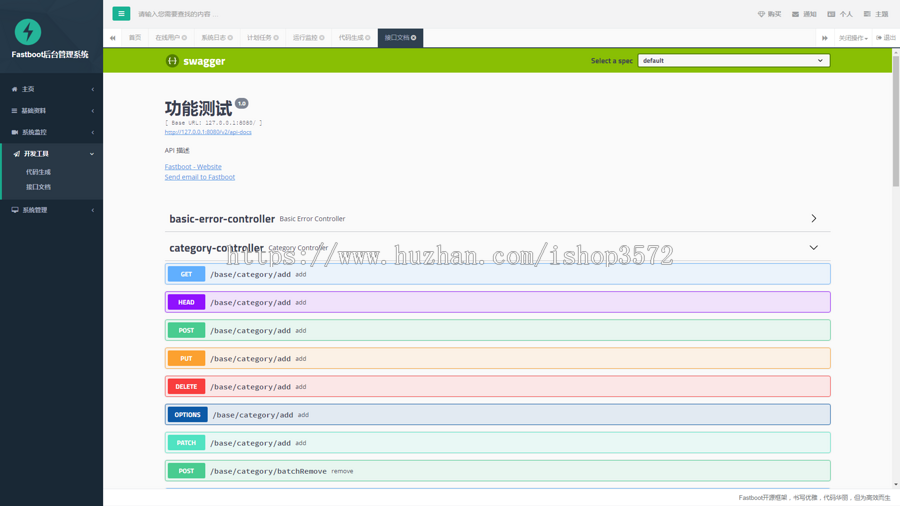Expand HEAD /base/category/add operation
The width and height of the screenshot is (900, 506).
click(x=498, y=302)
